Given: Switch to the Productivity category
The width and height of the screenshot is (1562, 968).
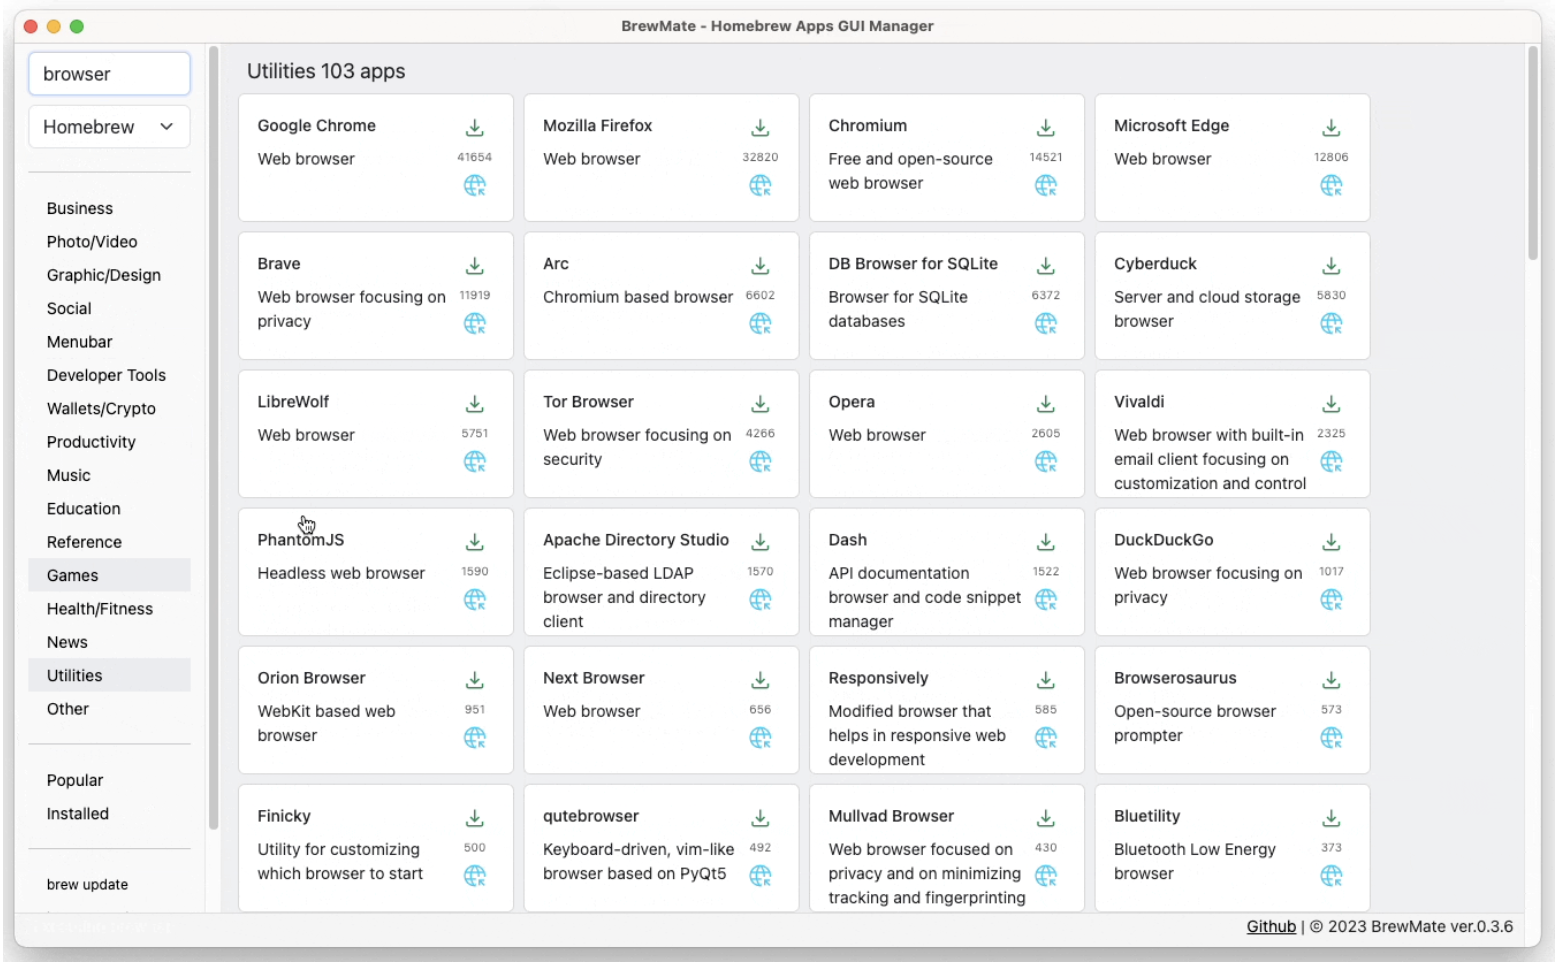Looking at the screenshot, I should coord(91,442).
